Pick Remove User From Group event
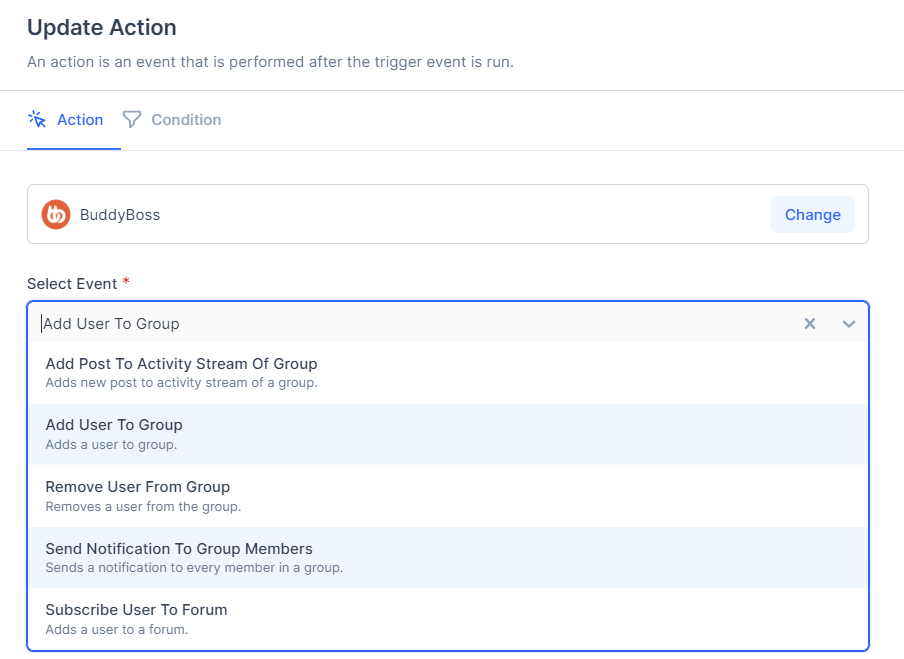The image size is (904, 659). pyautogui.click(x=137, y=487)
